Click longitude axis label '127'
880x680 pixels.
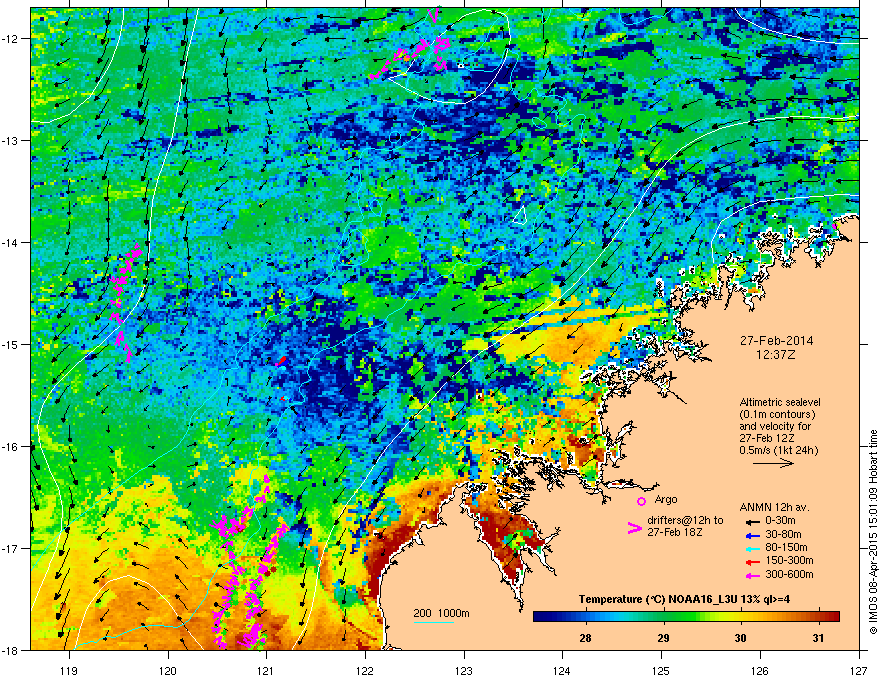tap(859, 670)
